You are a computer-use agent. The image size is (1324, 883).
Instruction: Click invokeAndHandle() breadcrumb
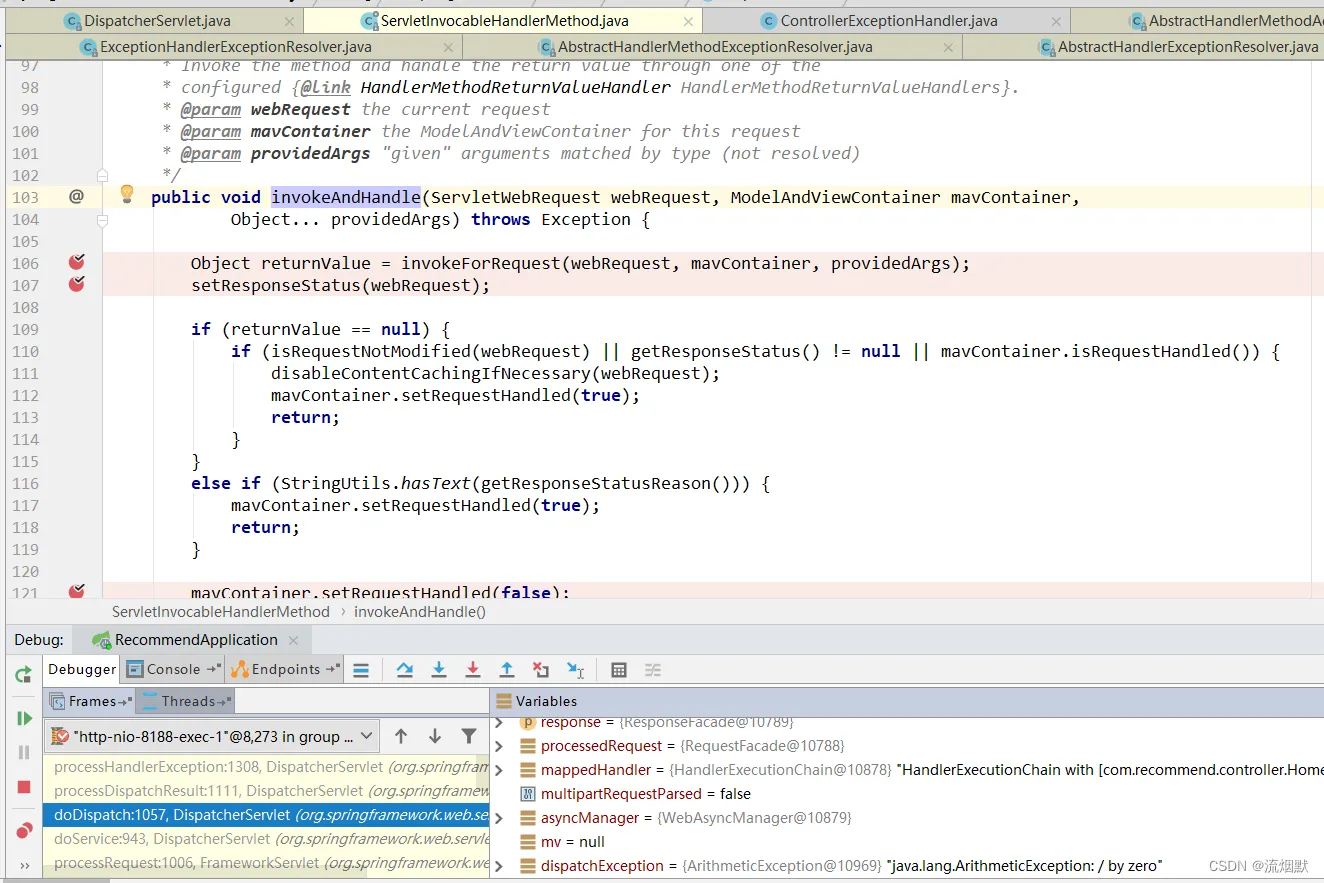[419, 612]
